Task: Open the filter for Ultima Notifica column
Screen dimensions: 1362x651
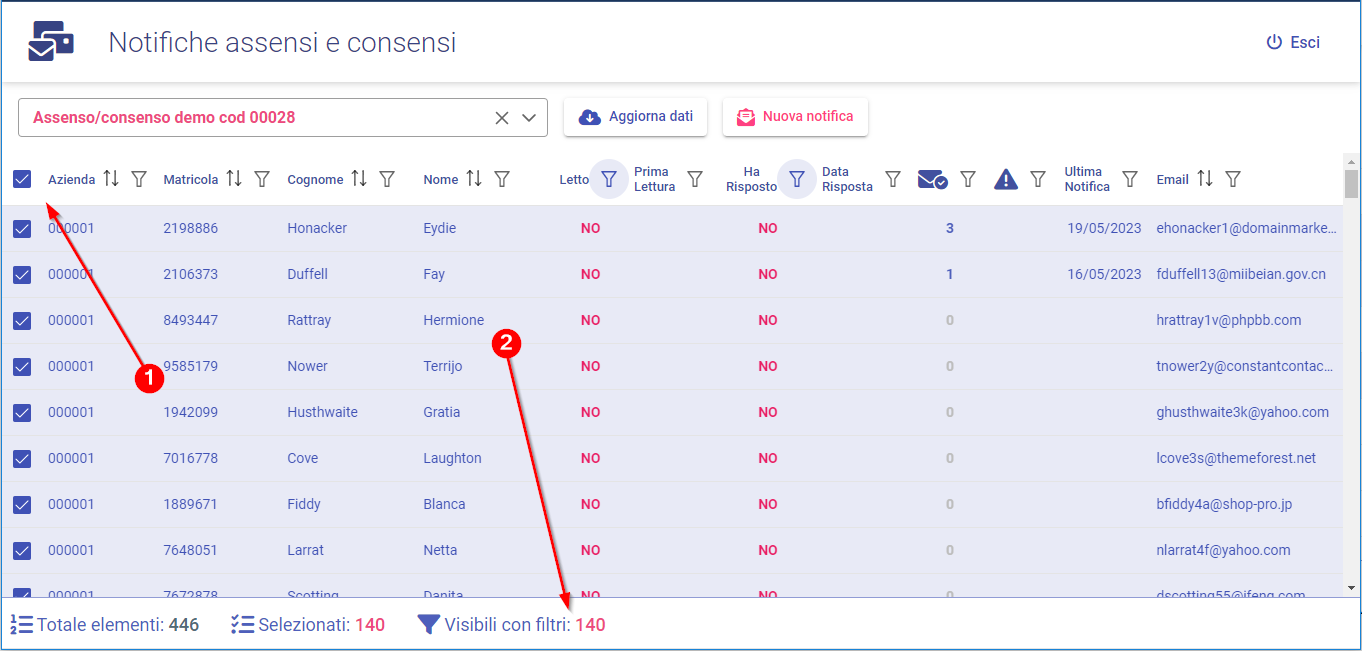Action: (1130, 179)
